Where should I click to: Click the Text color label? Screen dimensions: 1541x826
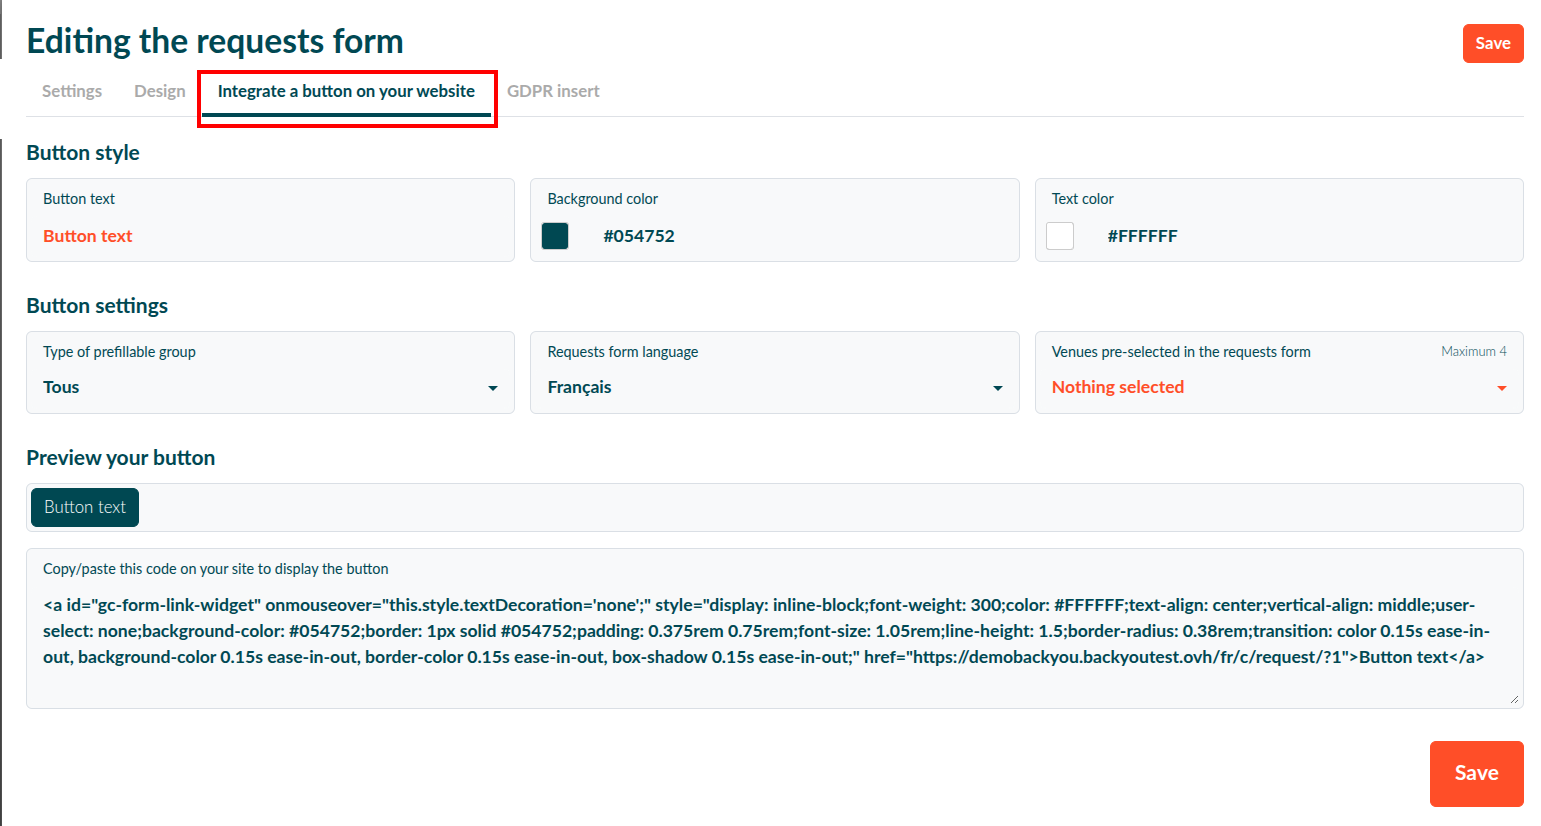tap(1083, 199)
